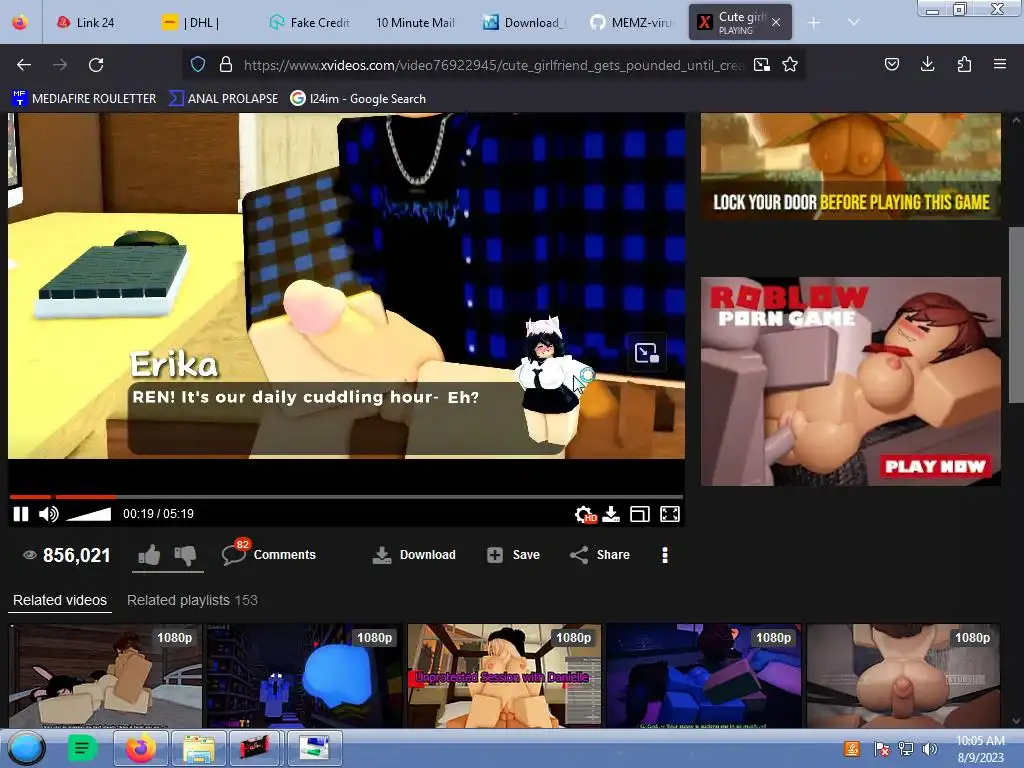The width and height of the screenshot is (1024, 768).
Task: Switch to the MEMZ-virus GitHub tab
Action: click(632, 22)
